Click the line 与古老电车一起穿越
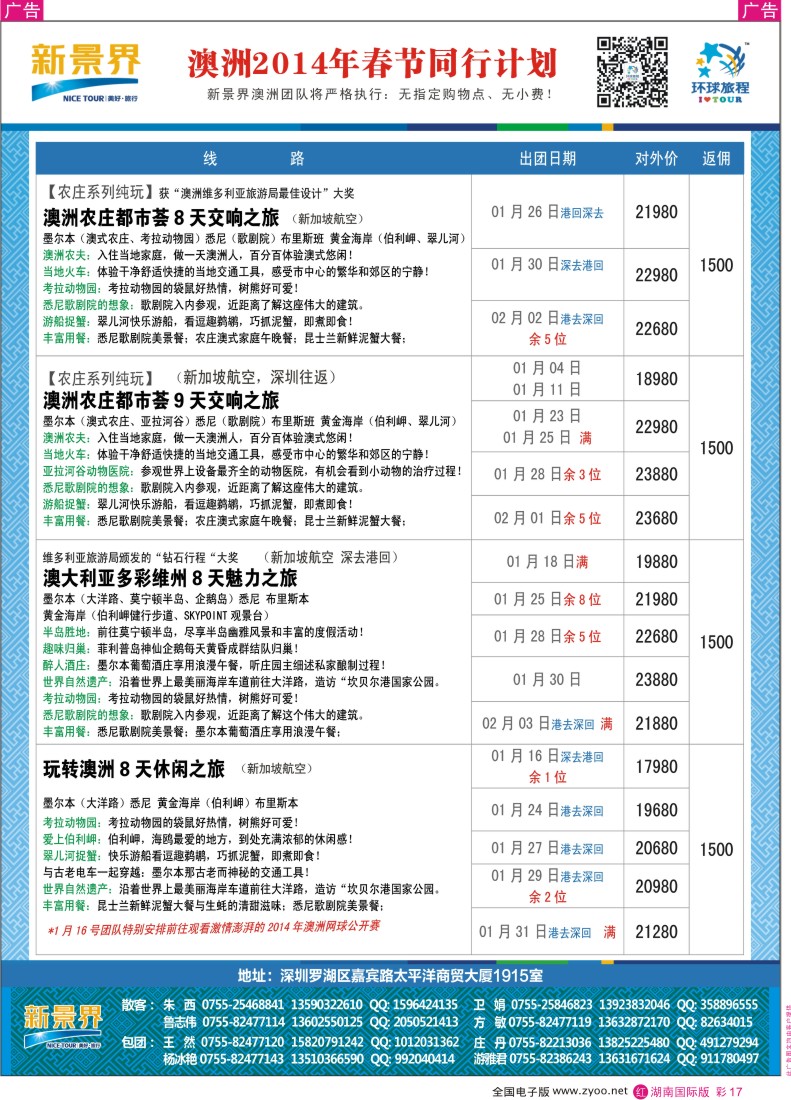791x1100 pixels. (x=176, y=872)
